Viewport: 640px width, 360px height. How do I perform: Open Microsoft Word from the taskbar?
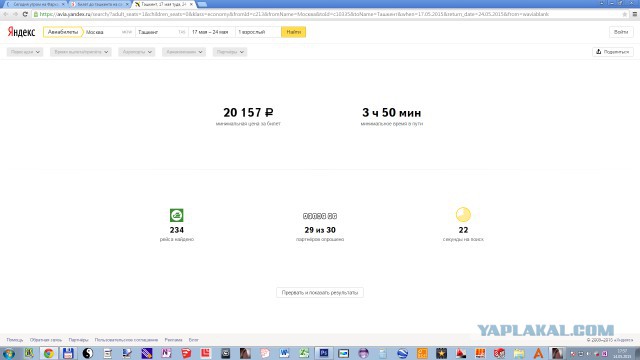click(284, 353)
